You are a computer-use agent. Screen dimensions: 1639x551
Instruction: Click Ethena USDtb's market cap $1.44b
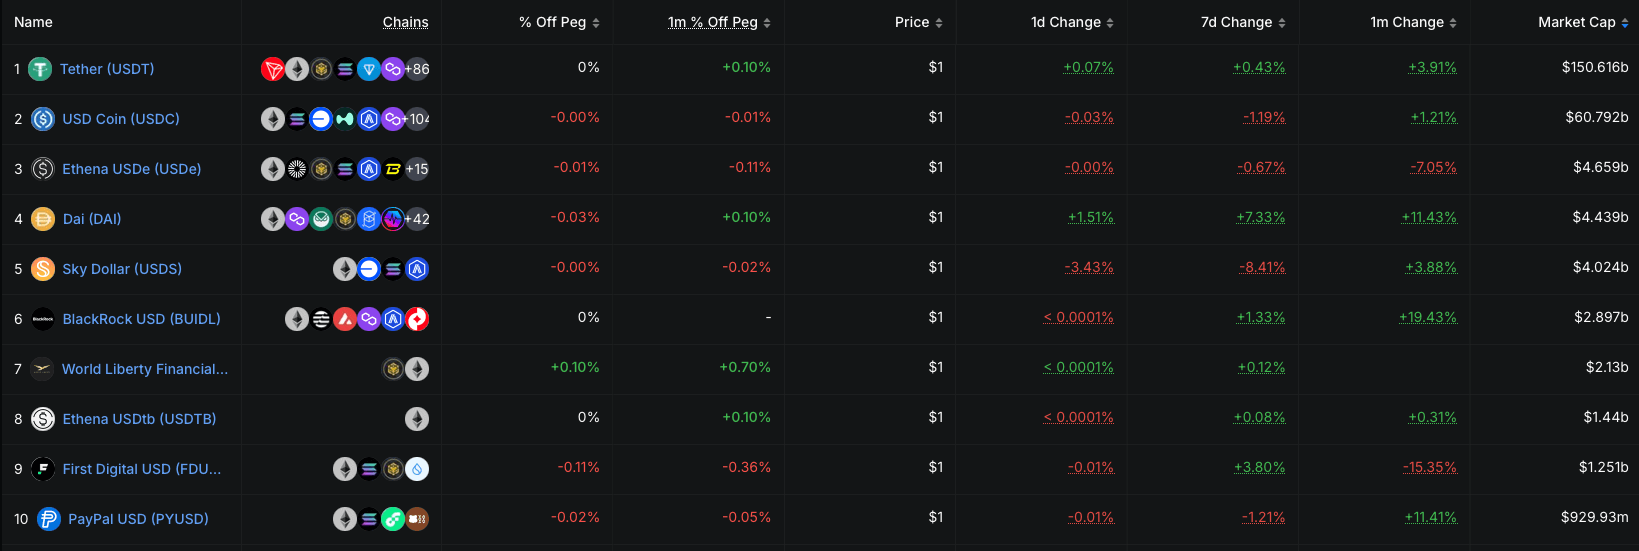click(1606, 417)
